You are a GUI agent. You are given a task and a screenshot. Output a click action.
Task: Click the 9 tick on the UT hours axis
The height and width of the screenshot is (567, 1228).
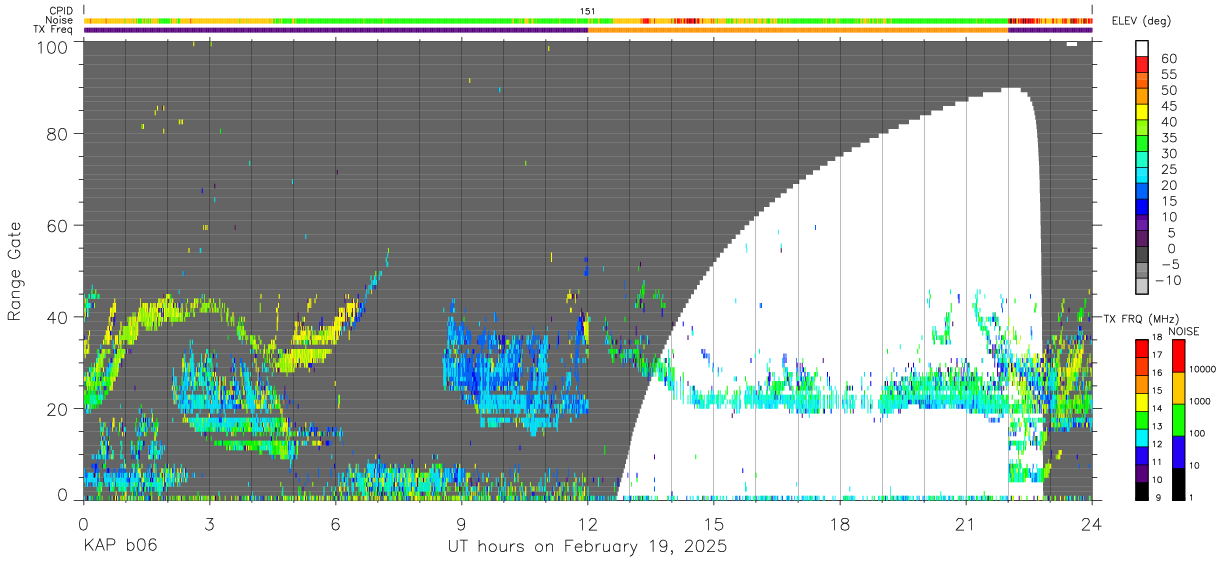(461, 524)
